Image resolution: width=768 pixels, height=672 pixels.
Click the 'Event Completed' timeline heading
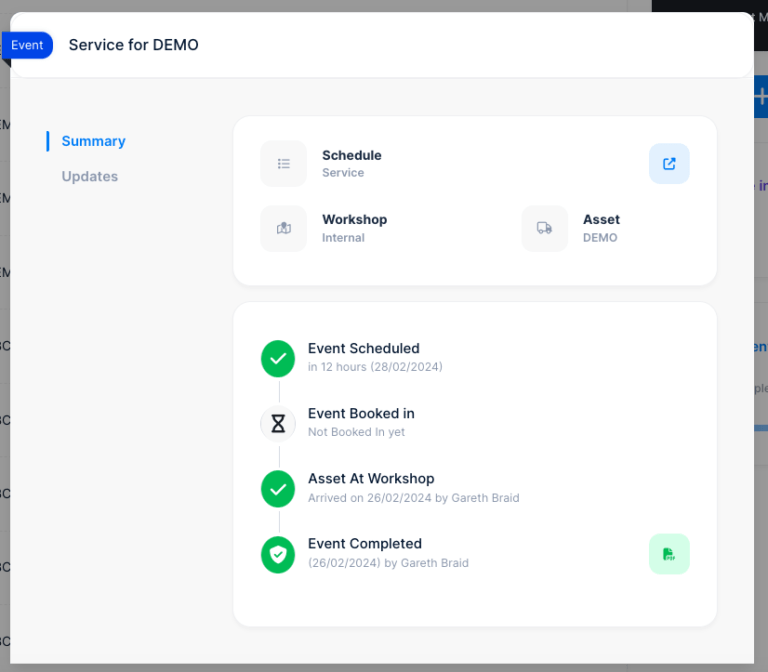coord(364,544)
